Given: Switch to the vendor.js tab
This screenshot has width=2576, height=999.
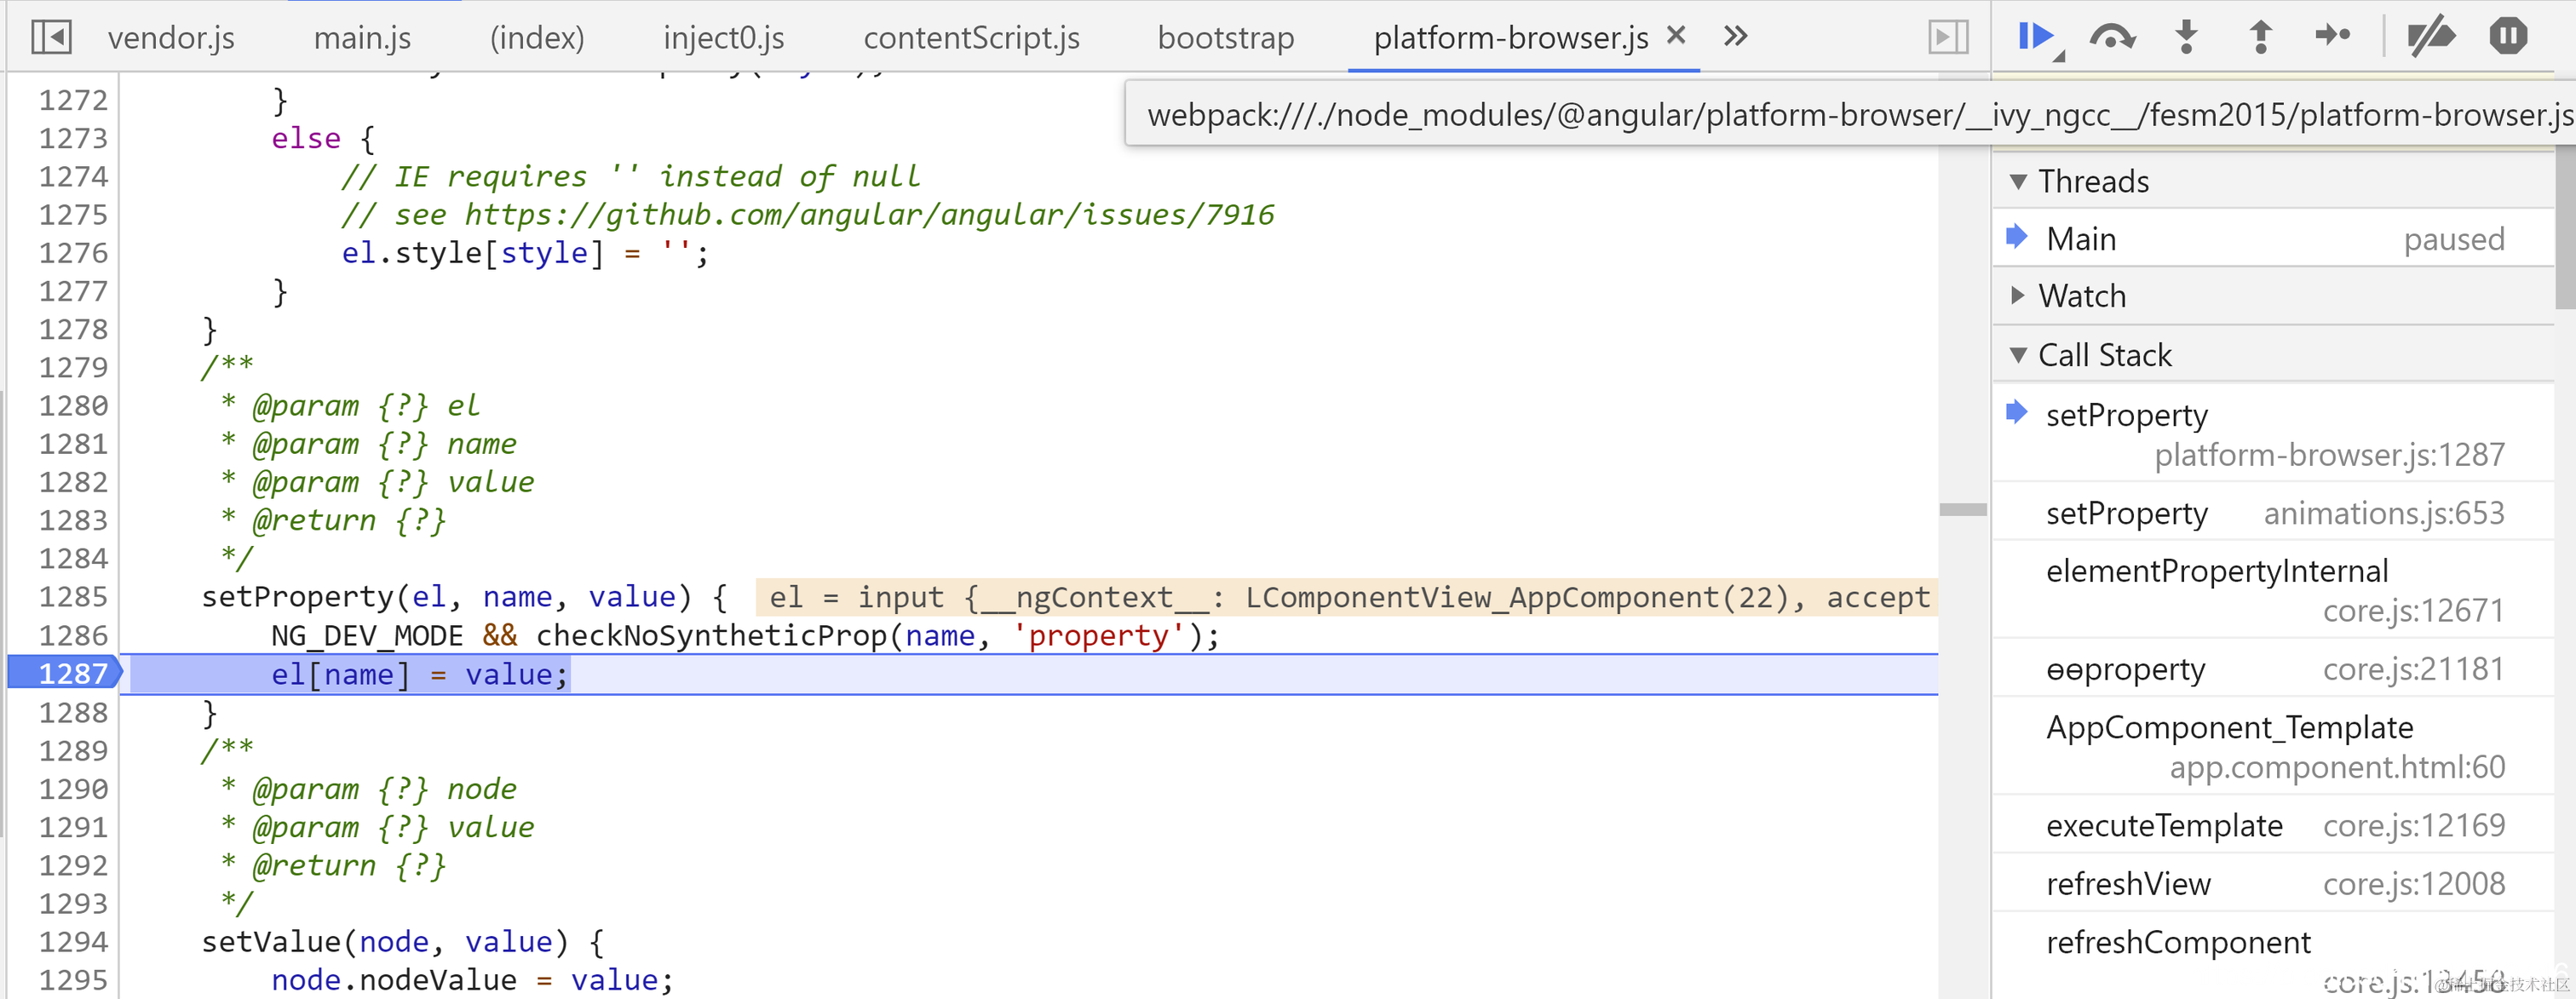Looking at the screenshot, I should 171,38.
